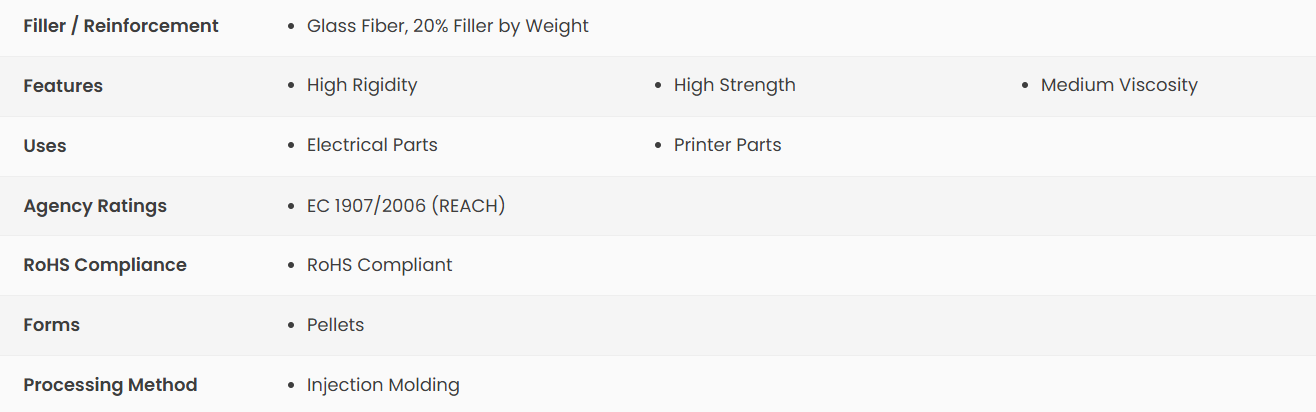Select the Injection Molding value
Screen dimensions: 1316x412
383,385
